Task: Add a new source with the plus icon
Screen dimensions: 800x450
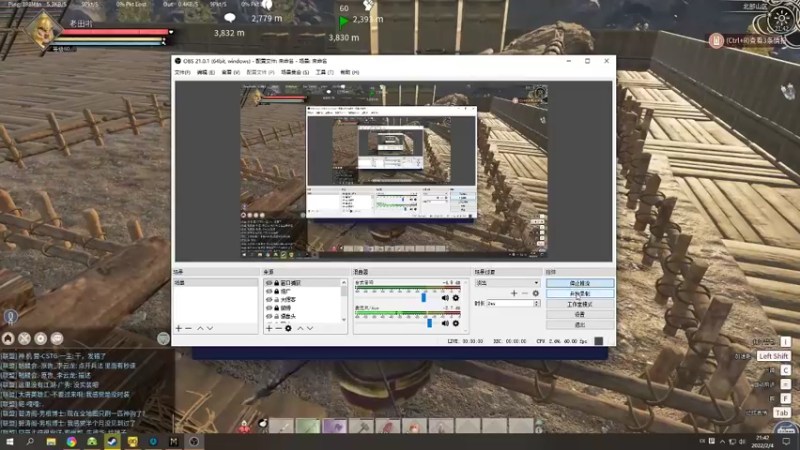Action: point(269,328)
